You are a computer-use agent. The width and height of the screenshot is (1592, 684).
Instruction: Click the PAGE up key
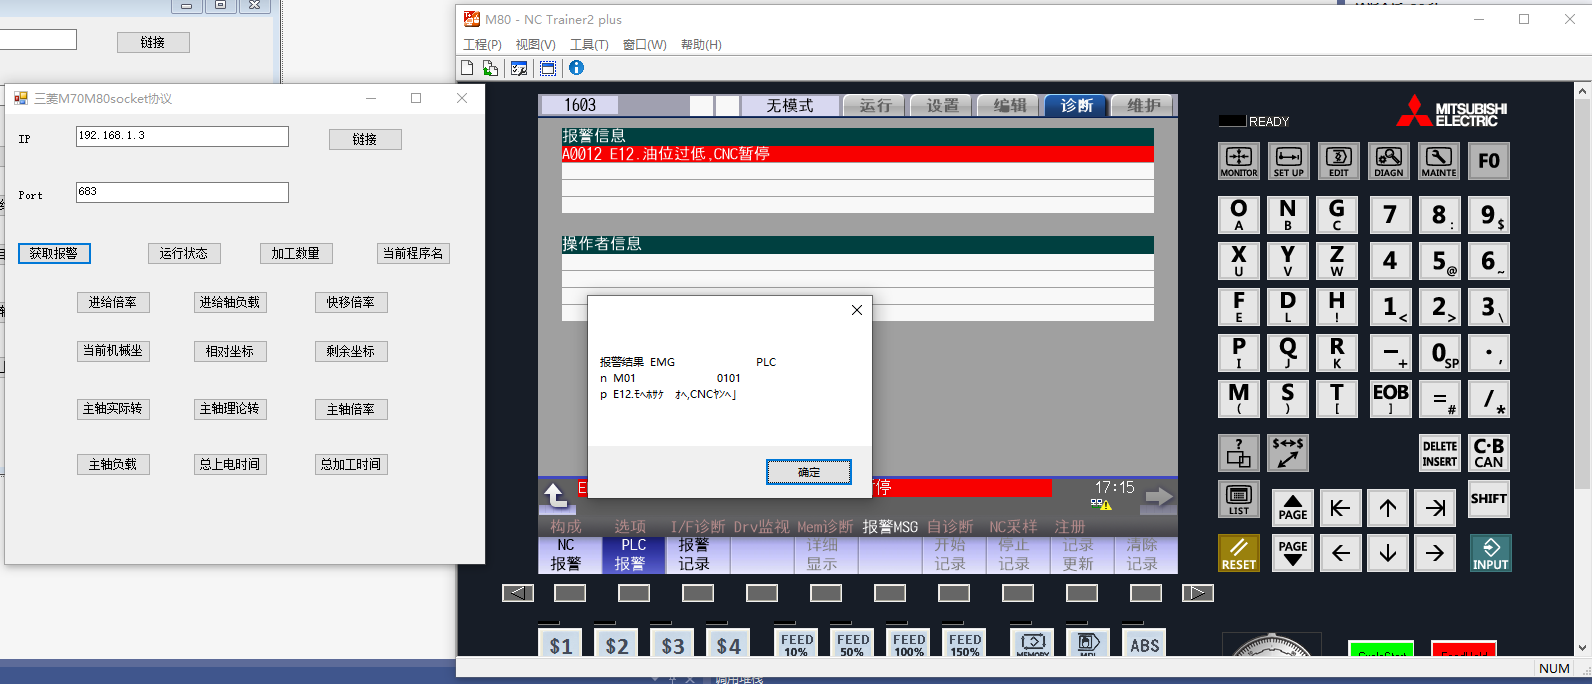point(1293,508)
